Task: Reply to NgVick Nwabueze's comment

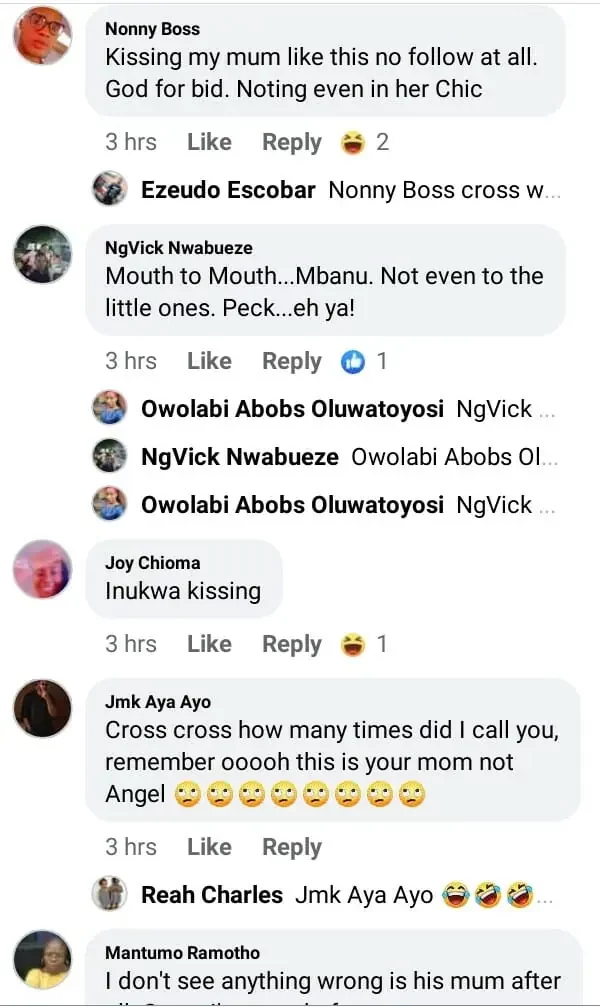Action: 291,362
